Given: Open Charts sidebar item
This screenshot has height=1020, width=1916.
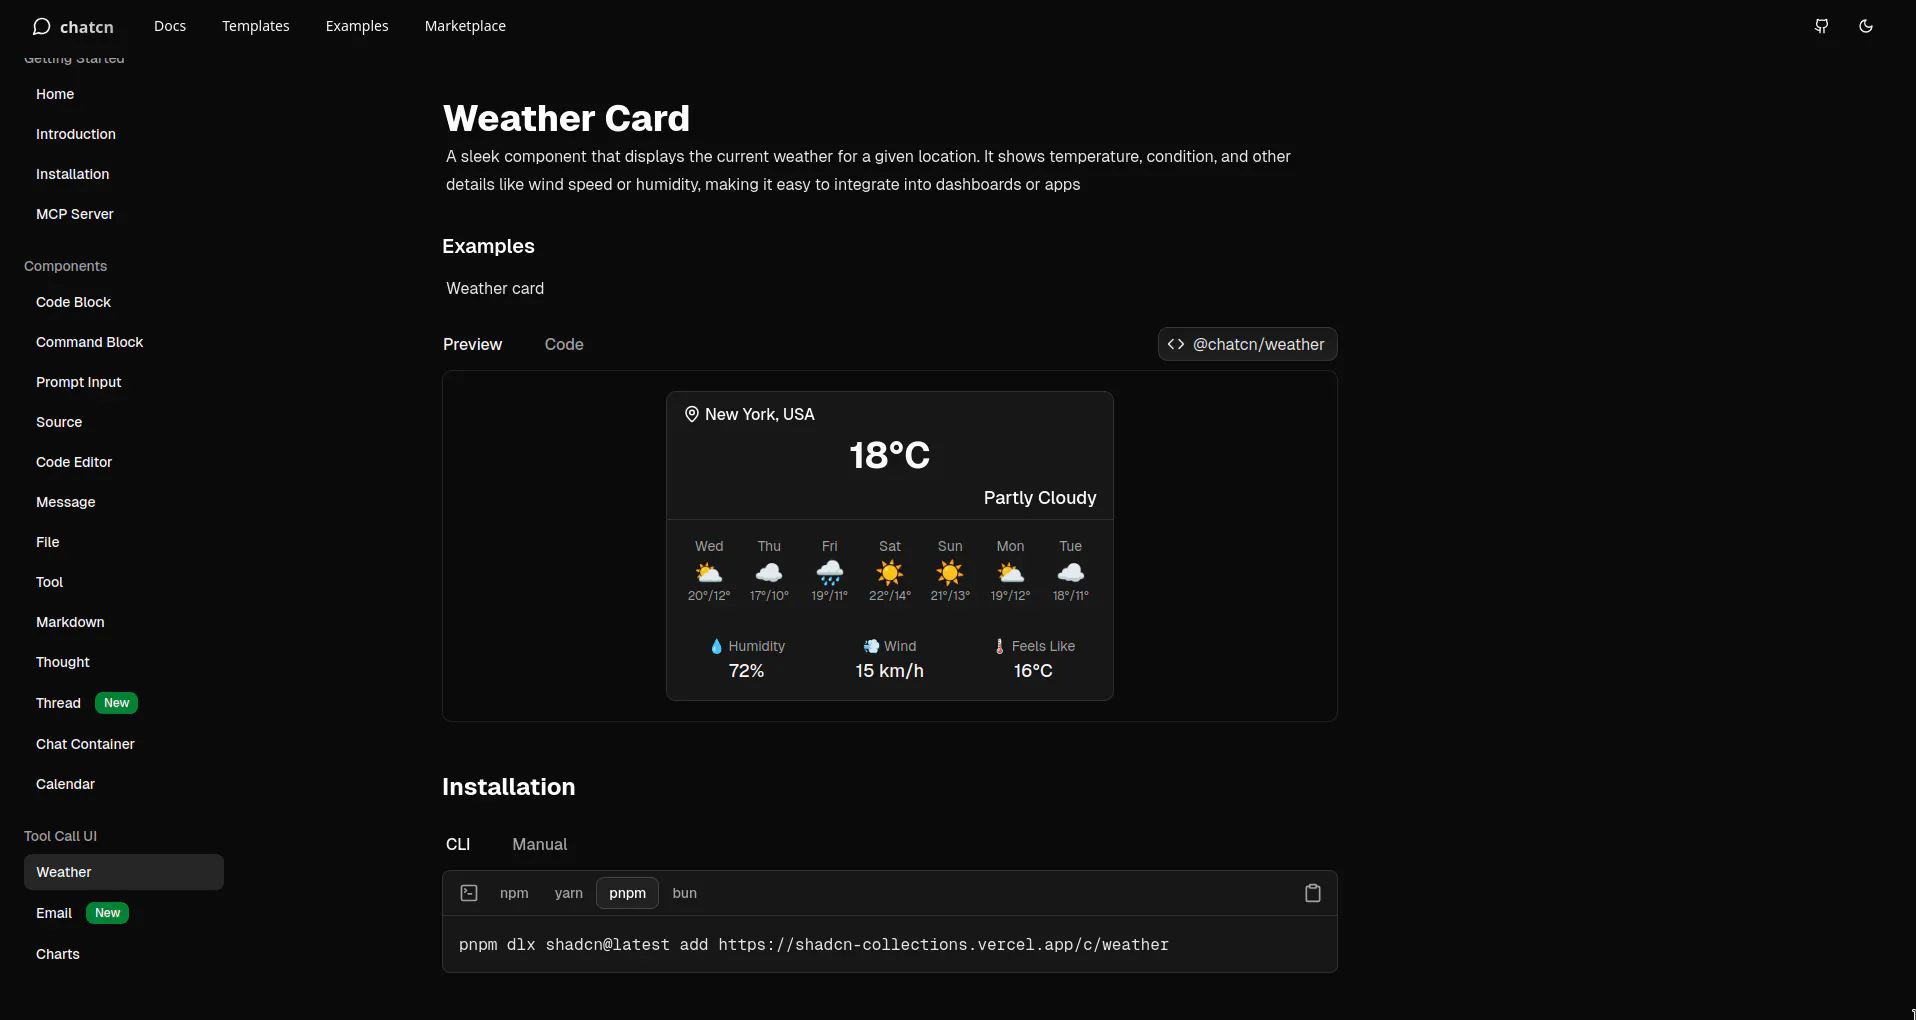Looking at the screenshot, I should click(58, 954).
